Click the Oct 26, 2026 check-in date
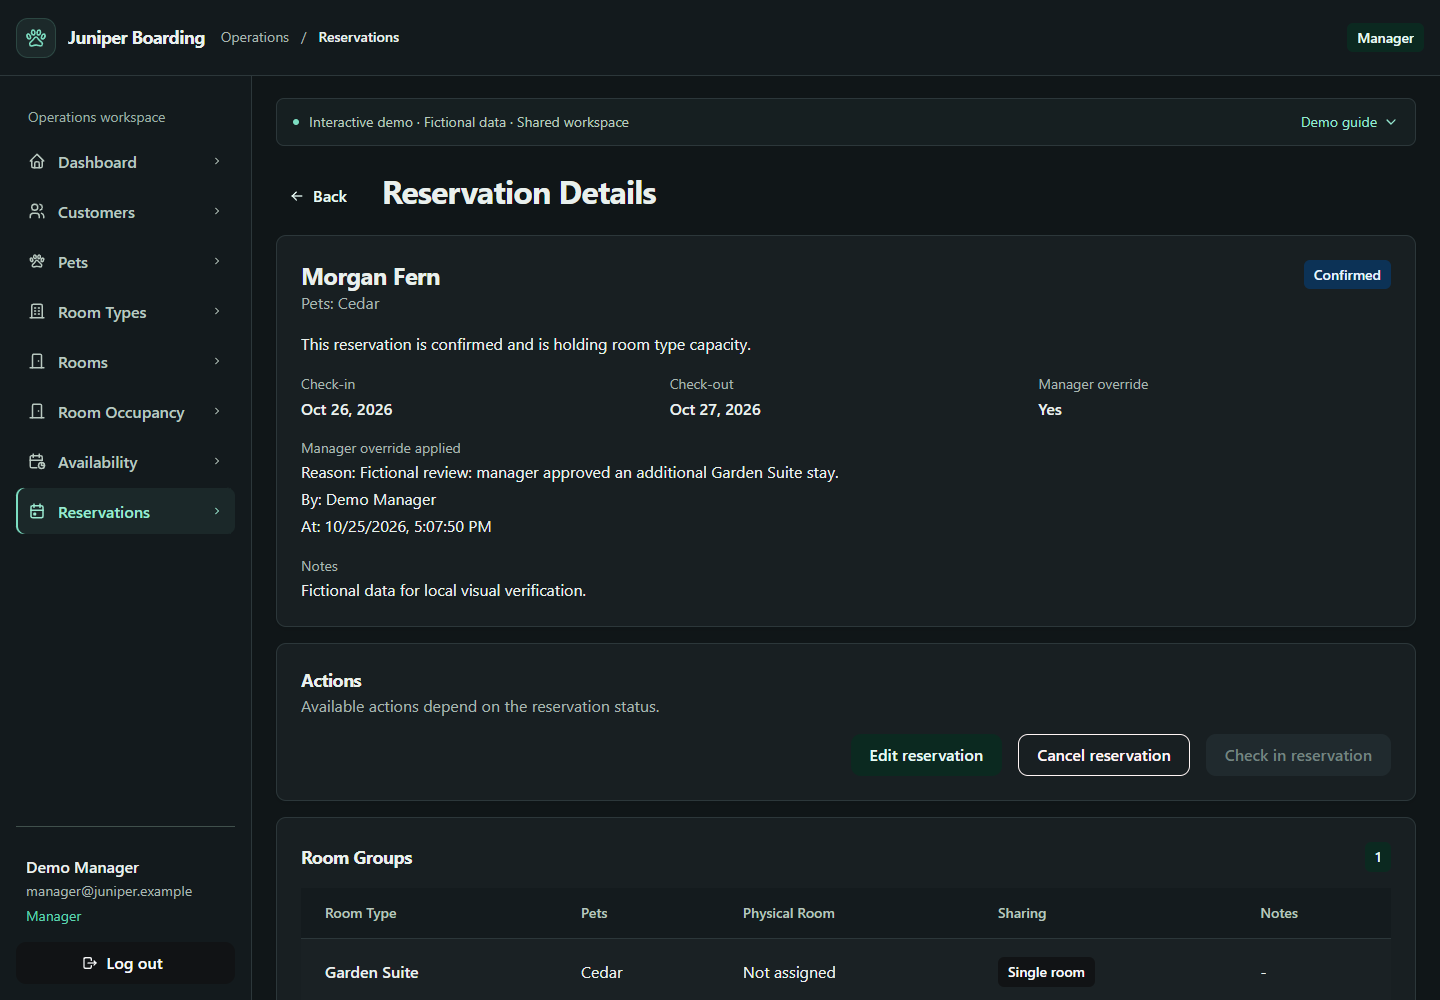The height and width of the screenshot is (1000, 1440). [x=347, y=409]
